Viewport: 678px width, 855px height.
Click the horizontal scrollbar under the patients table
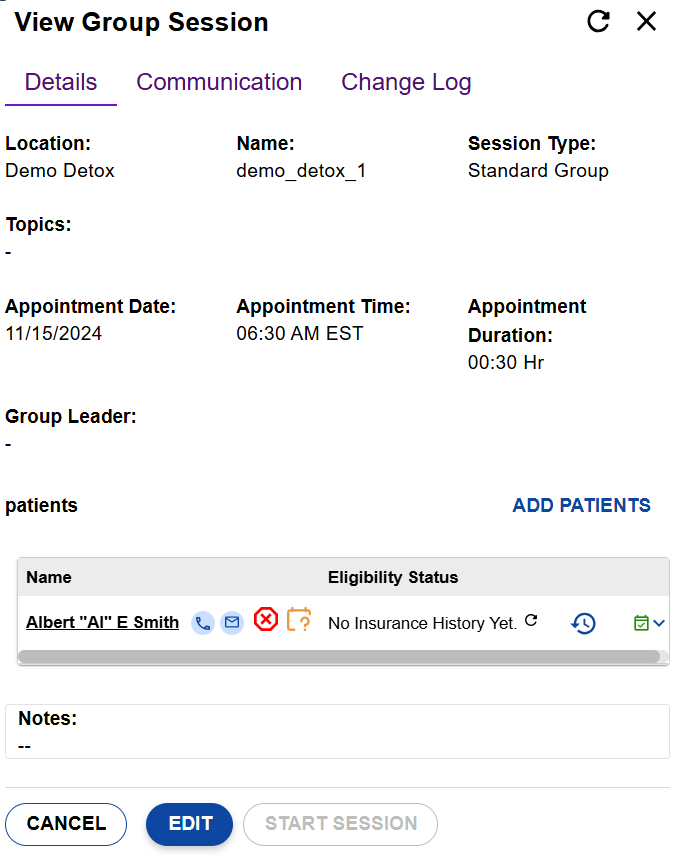point(338,657)
